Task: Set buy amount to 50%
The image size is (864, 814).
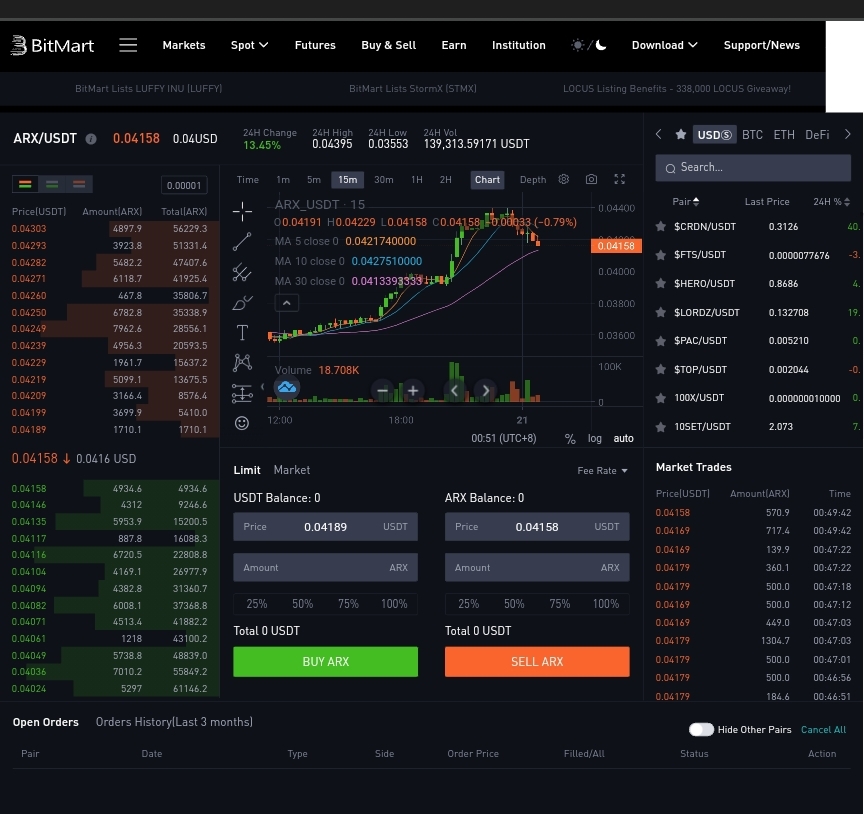Action: 303,604
